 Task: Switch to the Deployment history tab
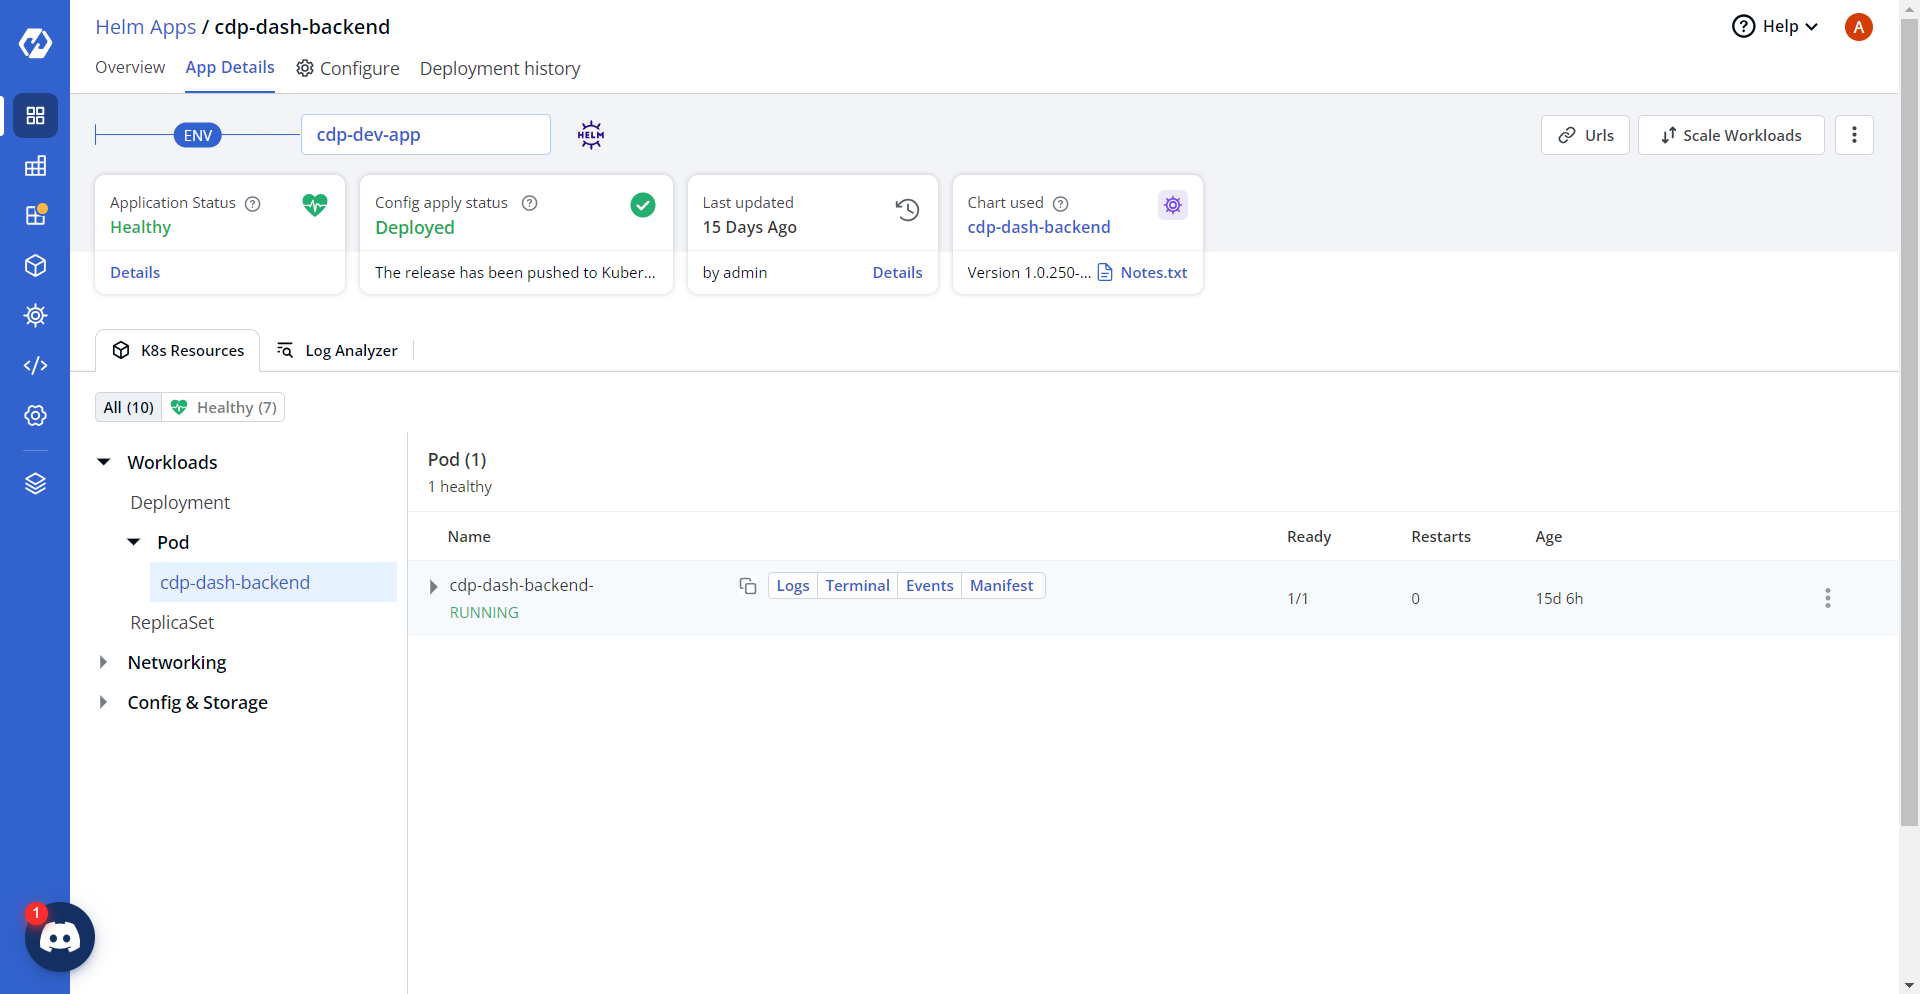click(x=499, y=68)
